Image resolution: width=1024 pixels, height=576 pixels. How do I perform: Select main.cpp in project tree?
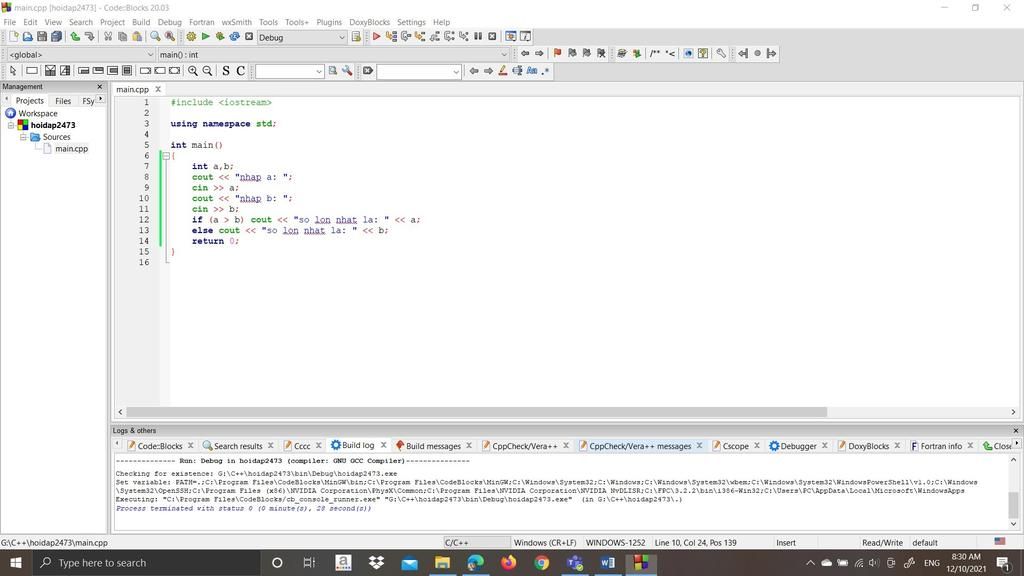pos(71,149)
